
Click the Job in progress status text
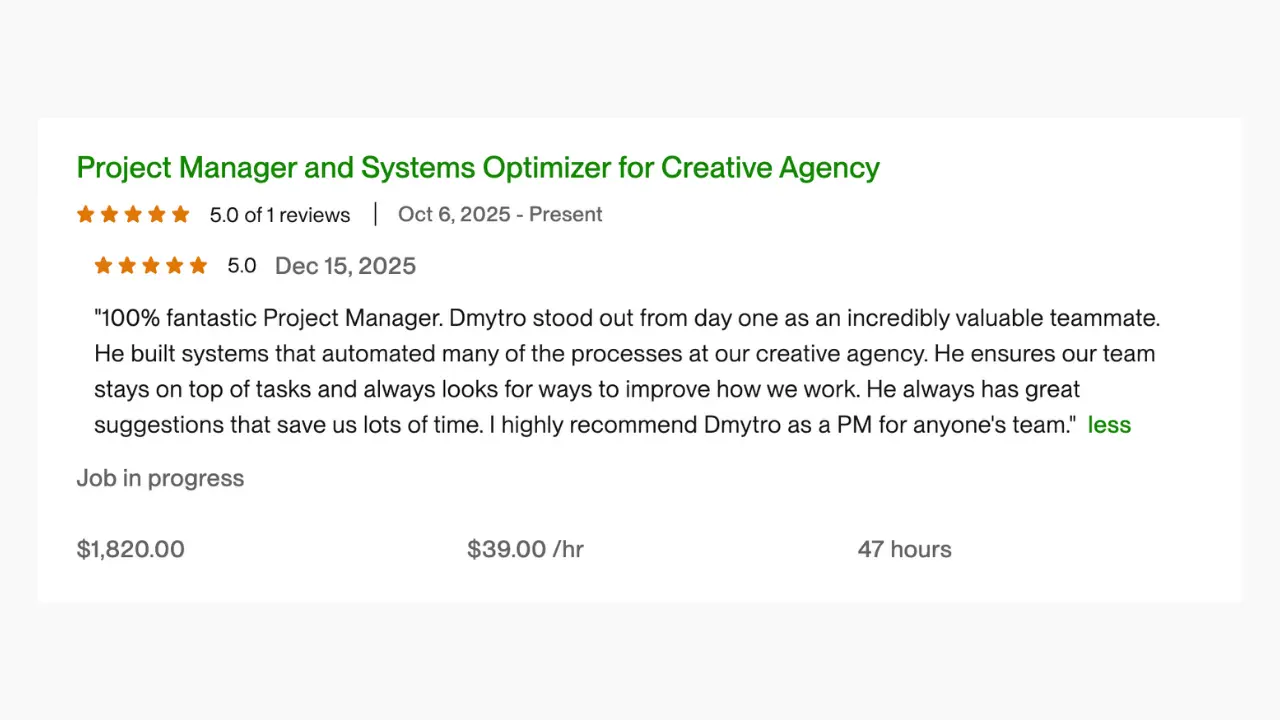[x=160, y=478]
